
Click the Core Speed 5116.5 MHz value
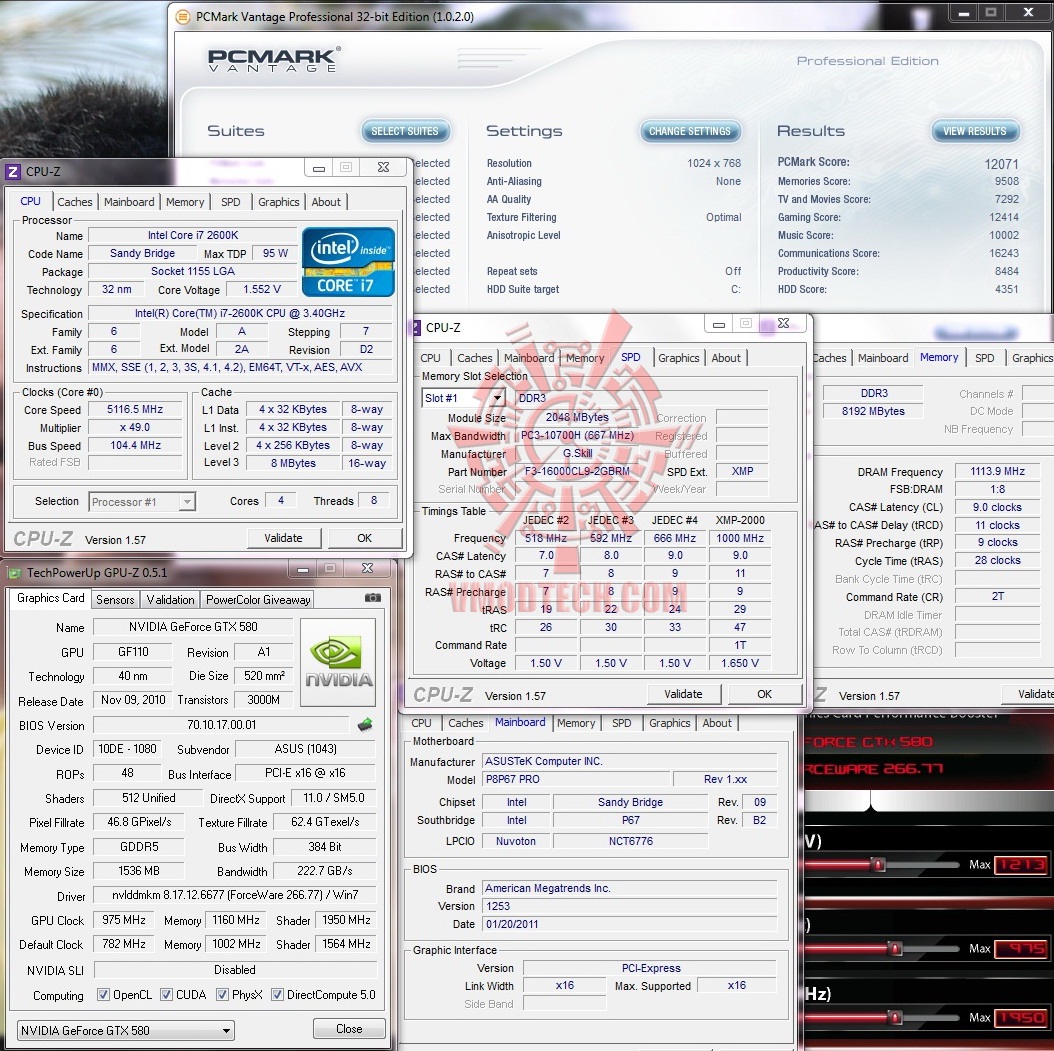pyautogui.click(x=135, y=409)
